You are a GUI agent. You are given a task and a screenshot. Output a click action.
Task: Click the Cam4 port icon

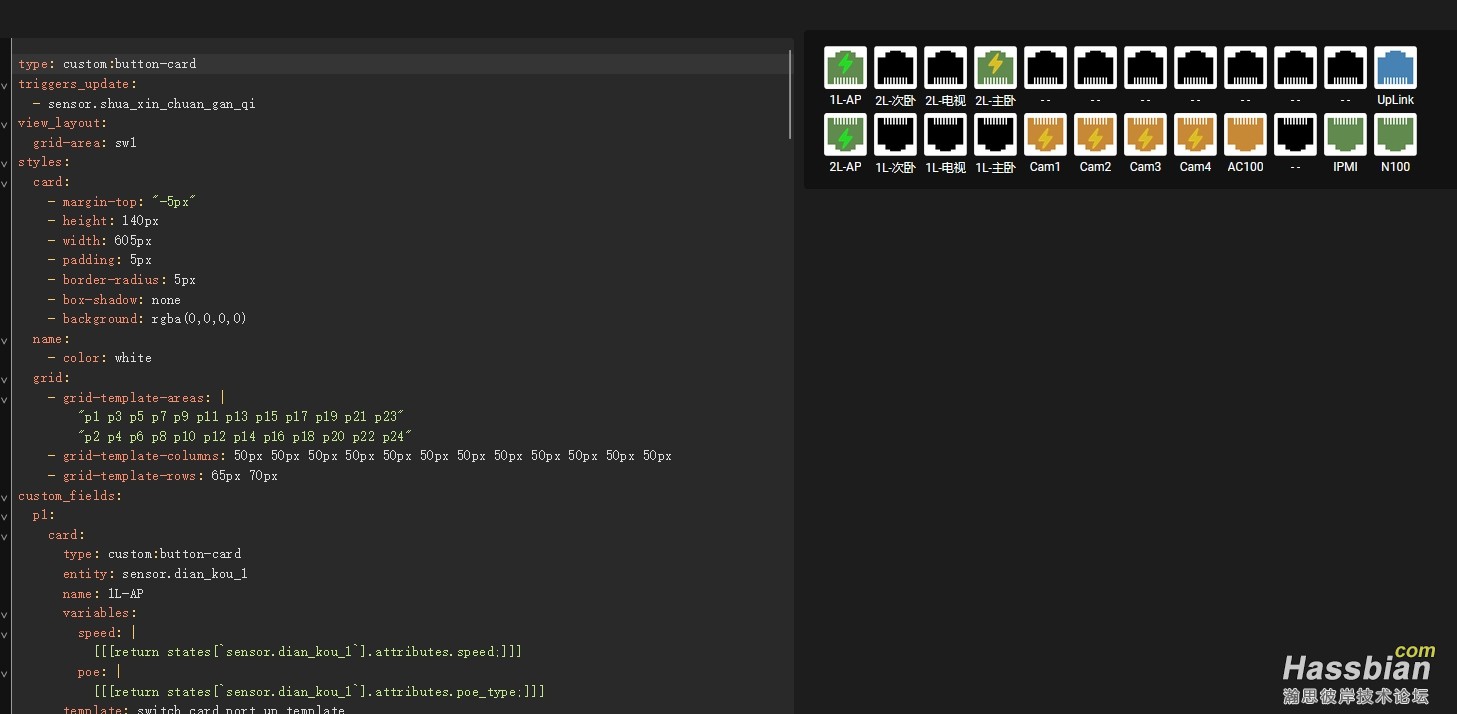(1195, 135)
